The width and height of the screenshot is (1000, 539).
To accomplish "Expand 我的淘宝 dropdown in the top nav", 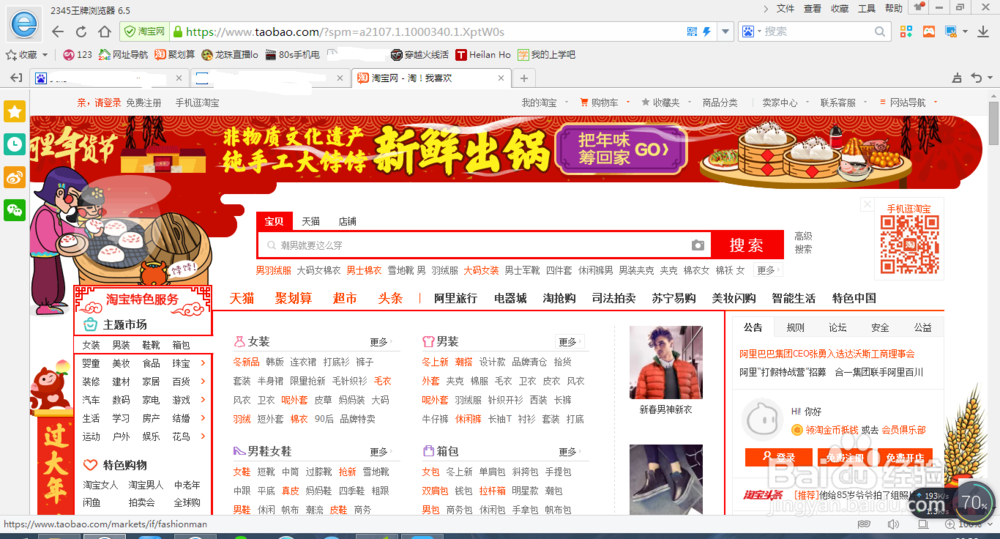I will (566, 102).
